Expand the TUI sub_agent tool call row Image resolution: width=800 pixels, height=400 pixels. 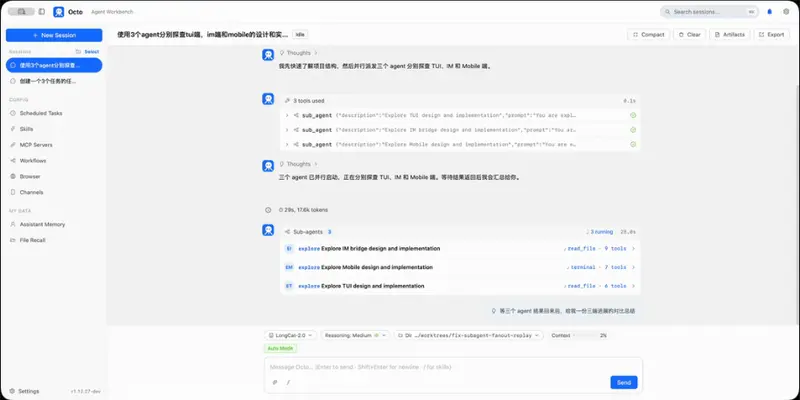click(x=460, y=115)
